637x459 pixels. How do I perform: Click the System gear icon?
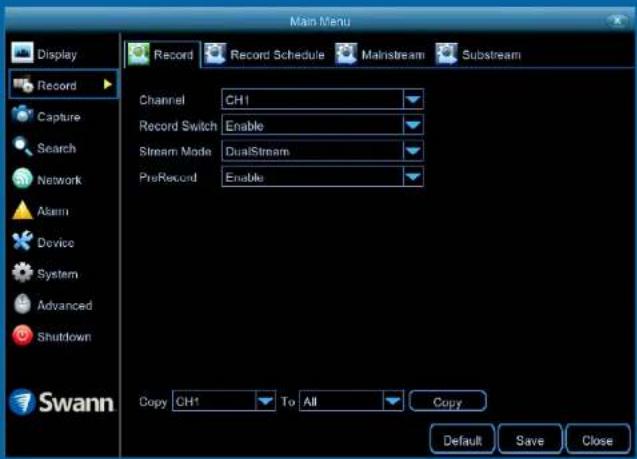[x=22, y=273]
